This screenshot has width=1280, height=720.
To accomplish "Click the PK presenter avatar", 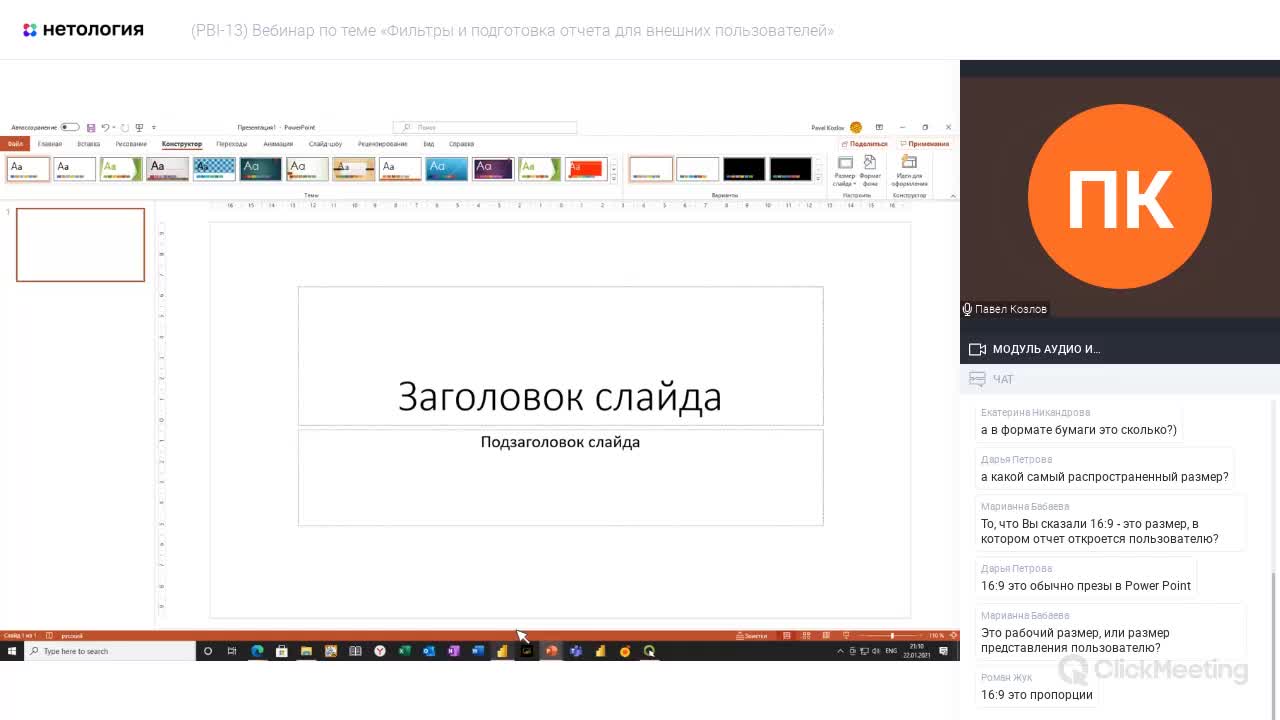I will coord(1120,197).
